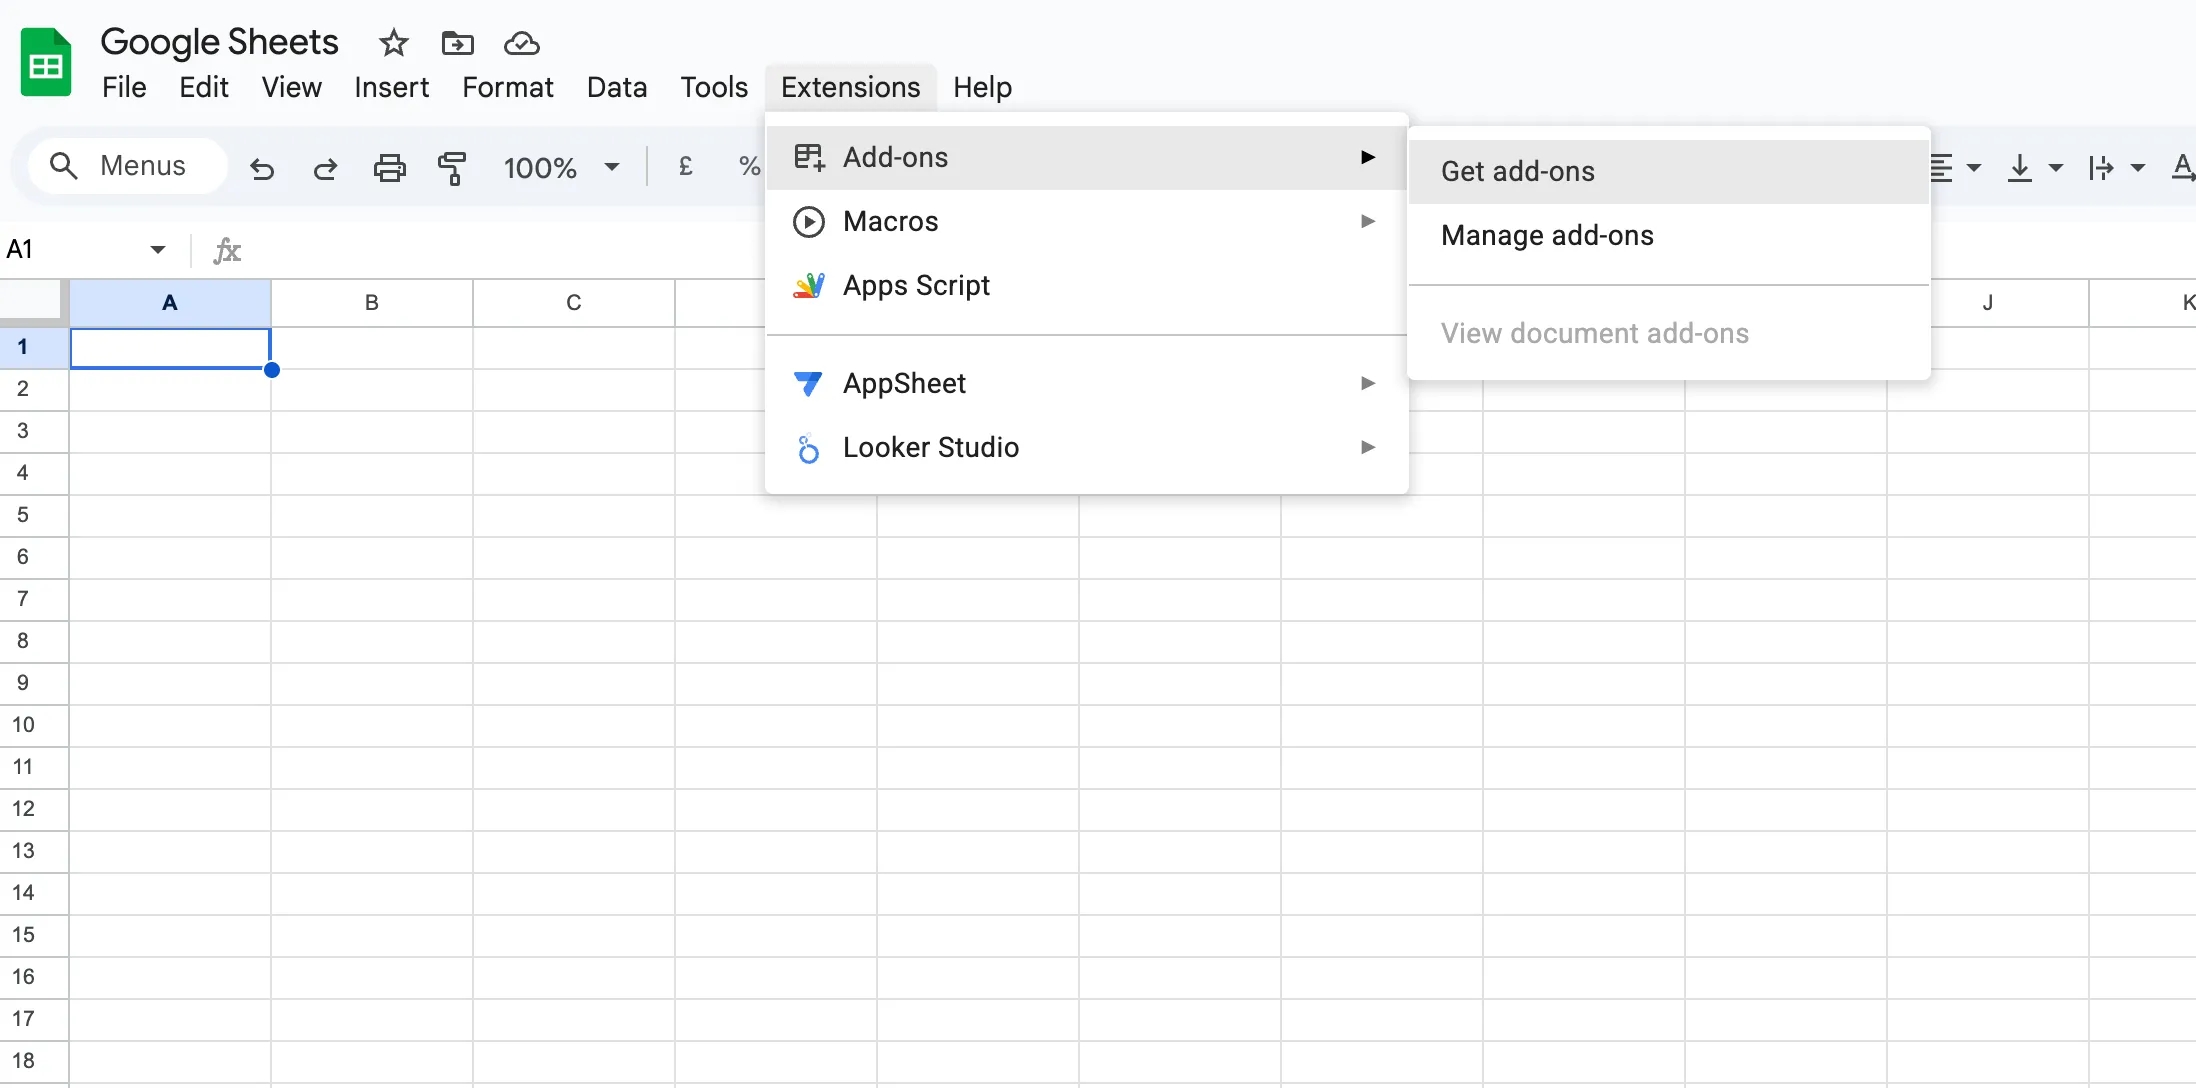Close the Extensions menu

click(850, 88)
